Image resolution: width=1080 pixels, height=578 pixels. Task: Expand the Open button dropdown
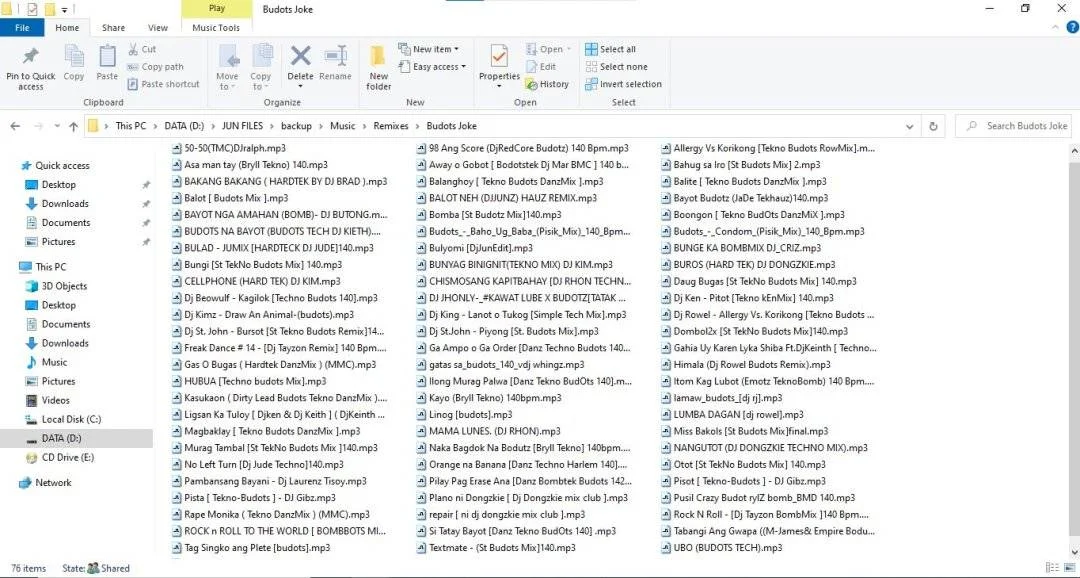pyautogui.click(x=569, y=49)
